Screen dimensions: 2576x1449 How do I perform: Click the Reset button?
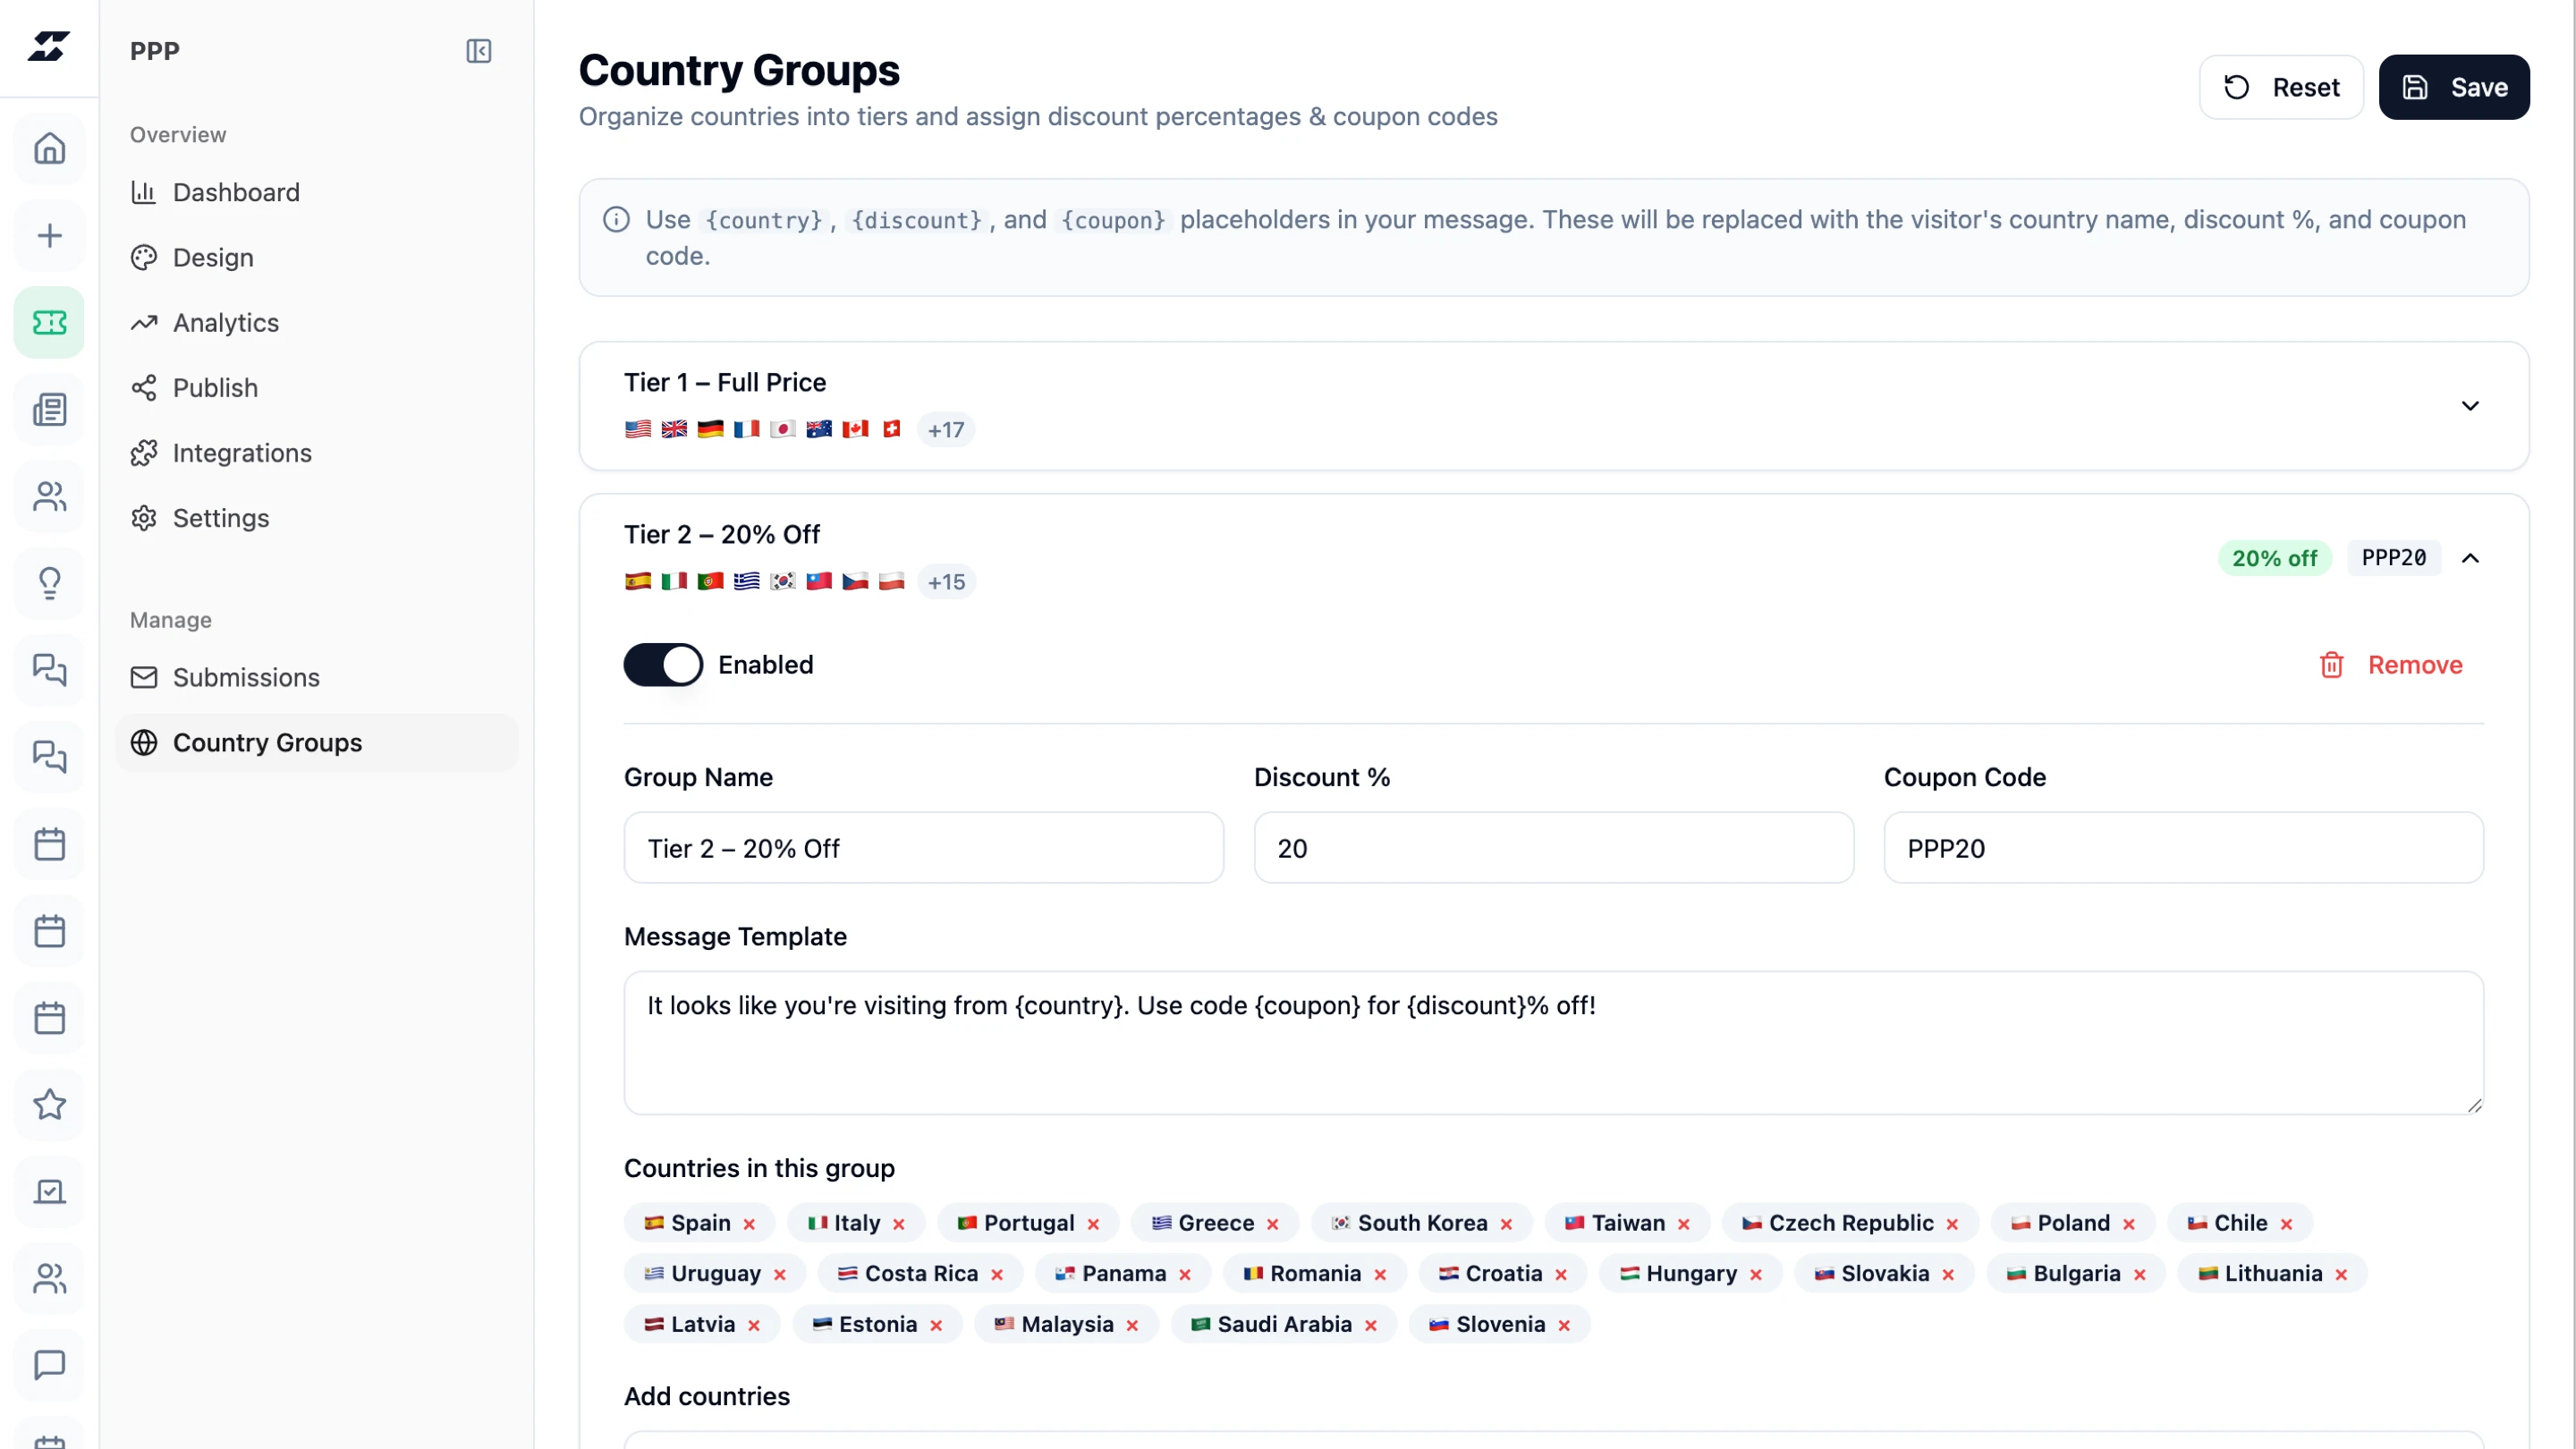(x=2281, y=87)
